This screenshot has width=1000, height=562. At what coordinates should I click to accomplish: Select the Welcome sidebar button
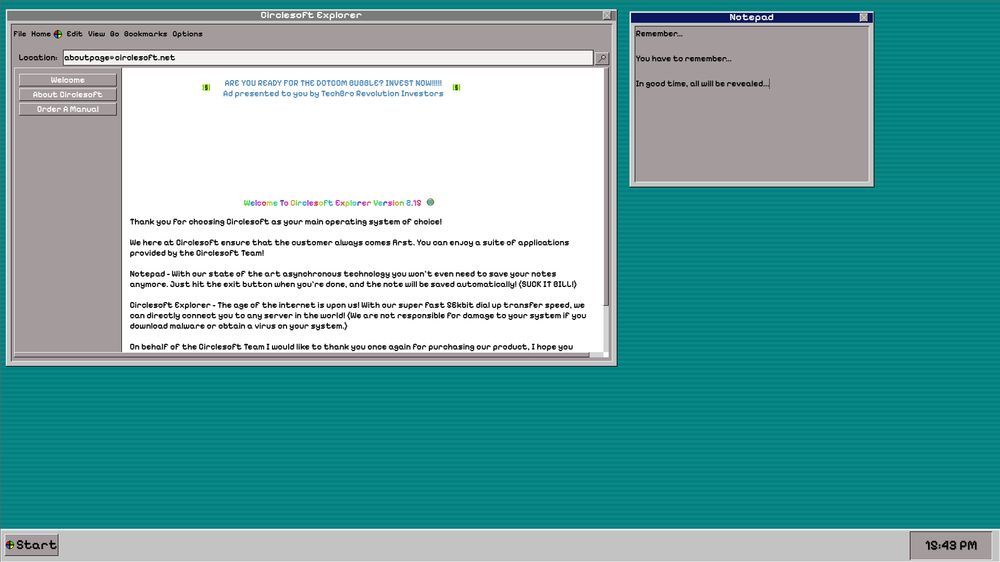68,80
